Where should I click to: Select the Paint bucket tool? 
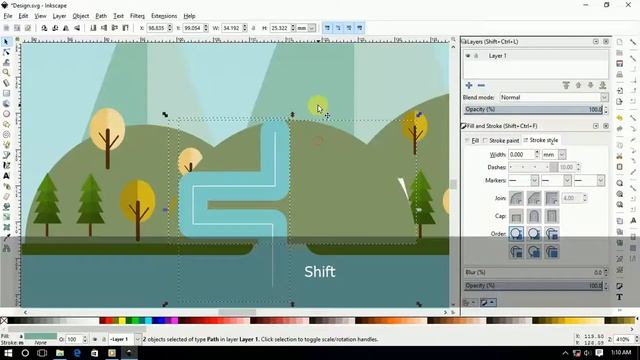point(6,207)
